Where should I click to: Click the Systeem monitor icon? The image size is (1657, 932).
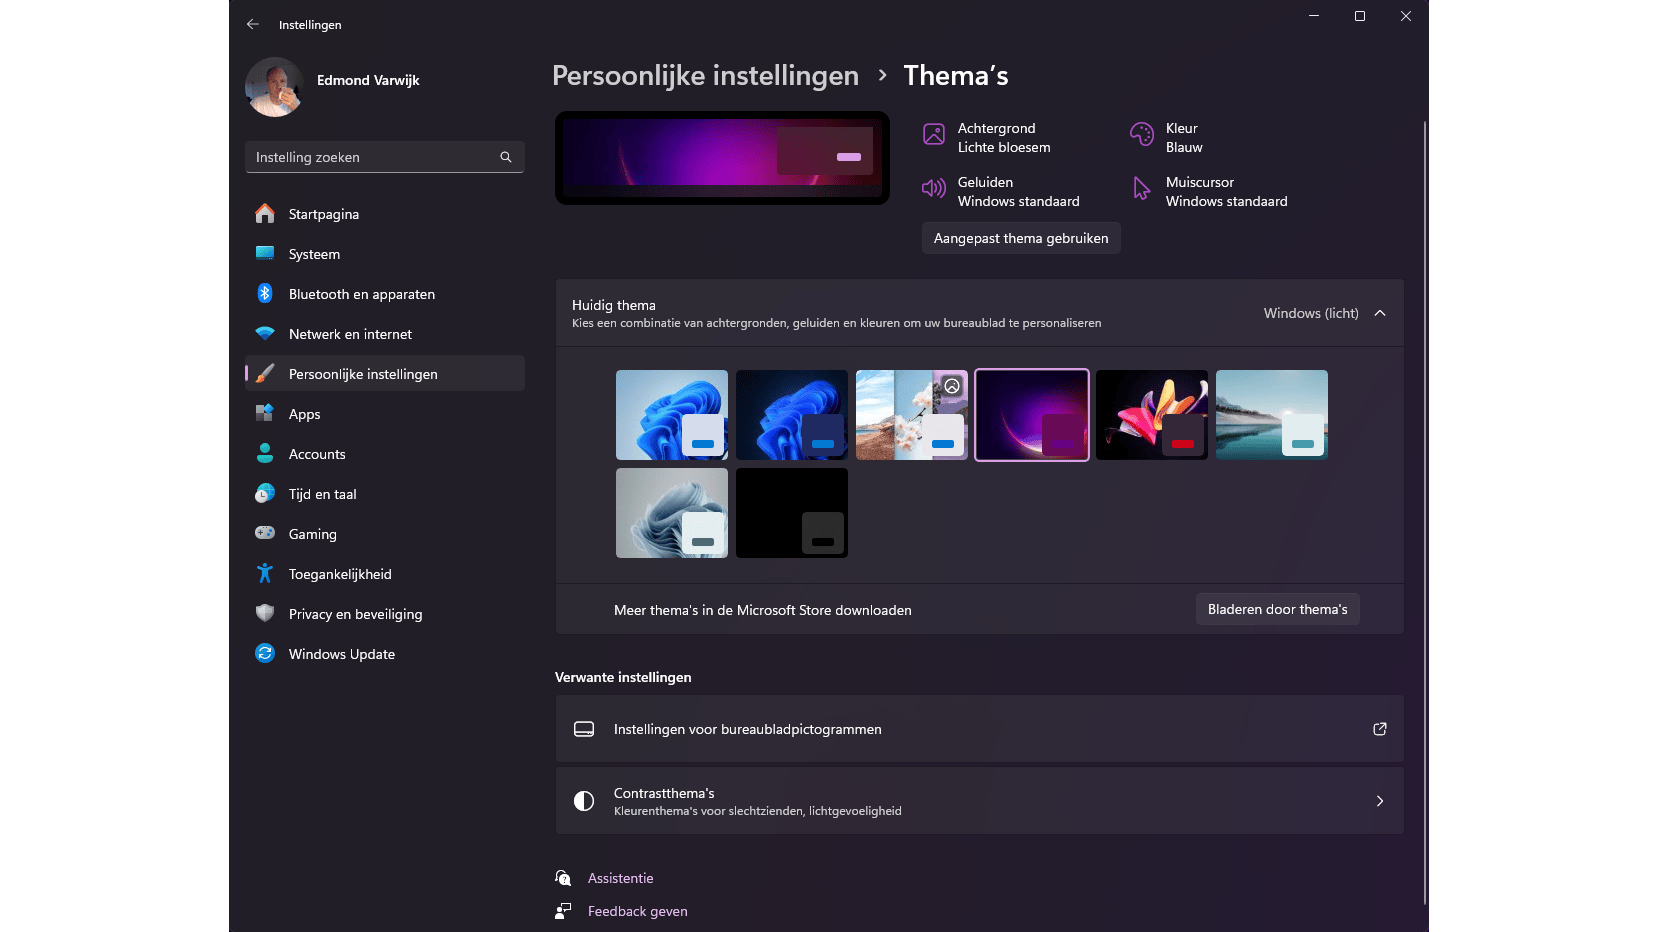(265, 254)
